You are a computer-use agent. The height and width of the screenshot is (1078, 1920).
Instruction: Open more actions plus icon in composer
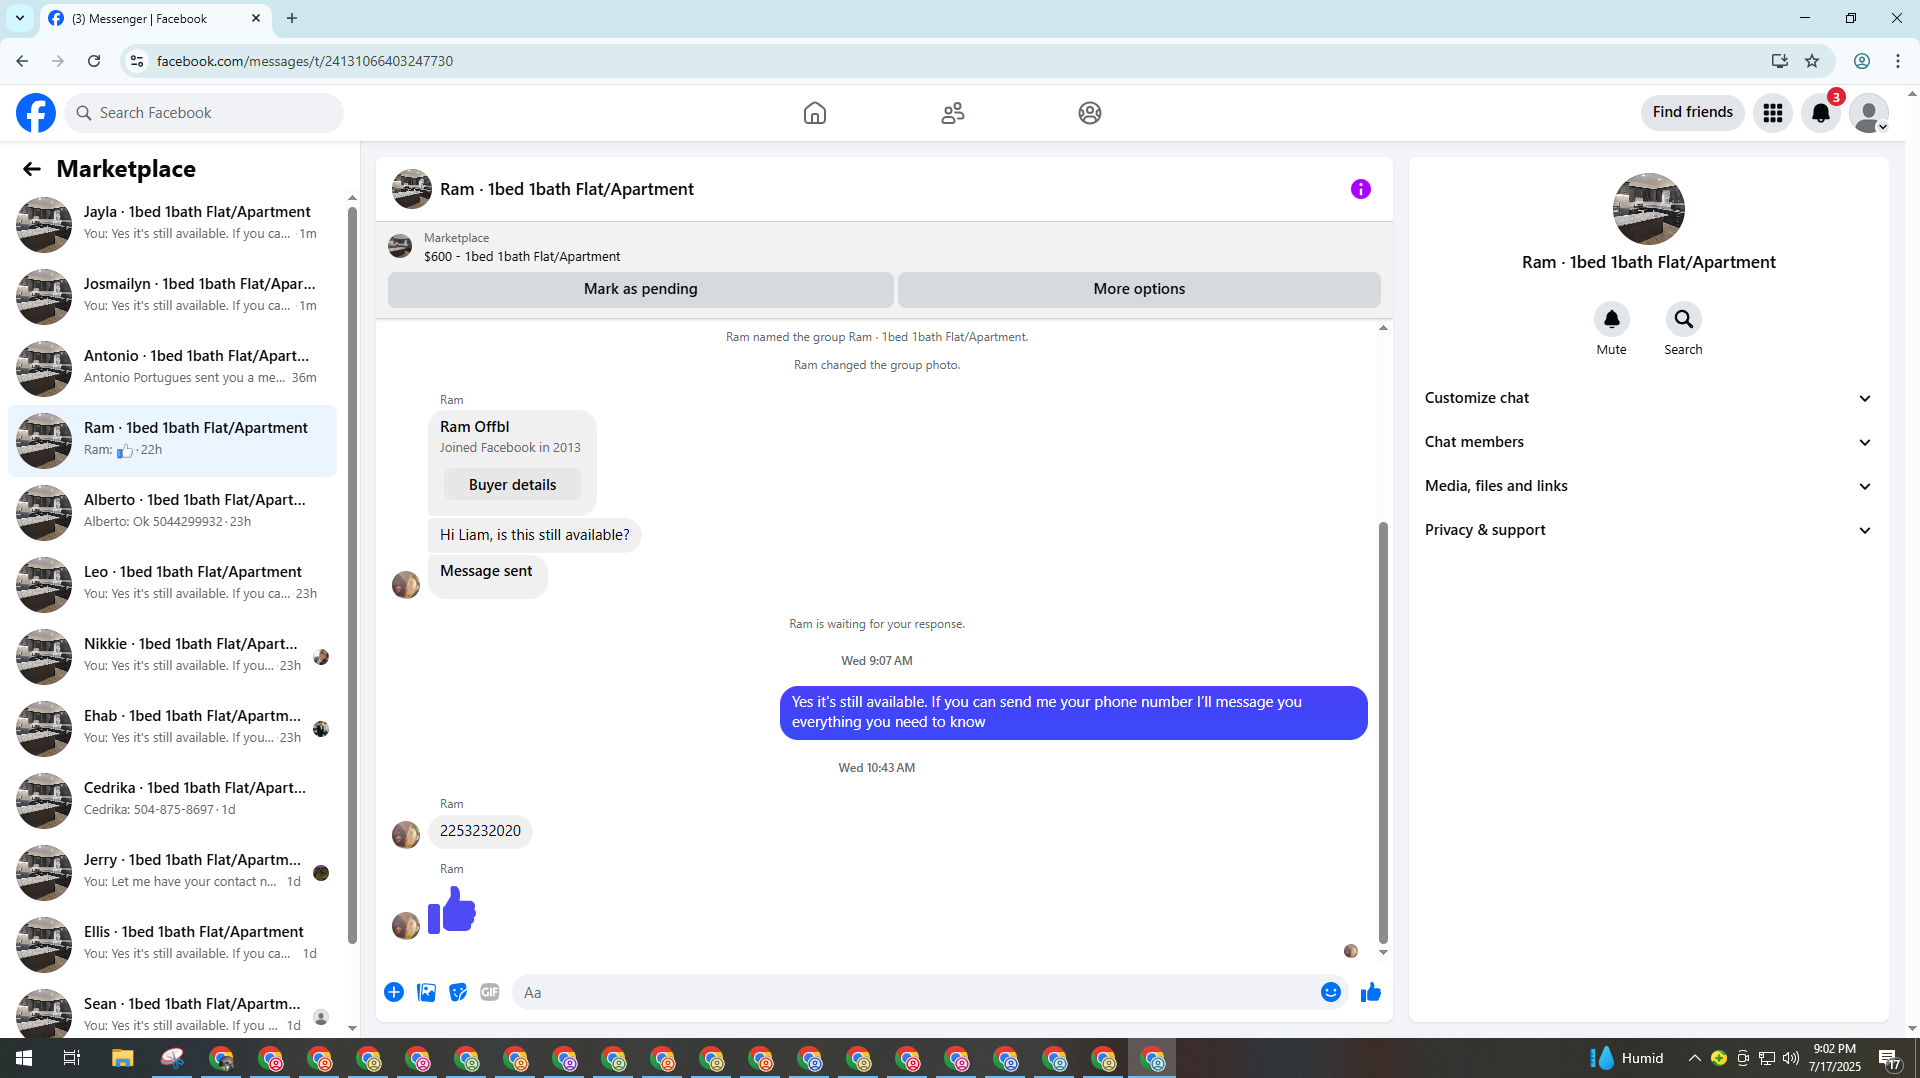(394, 992)
